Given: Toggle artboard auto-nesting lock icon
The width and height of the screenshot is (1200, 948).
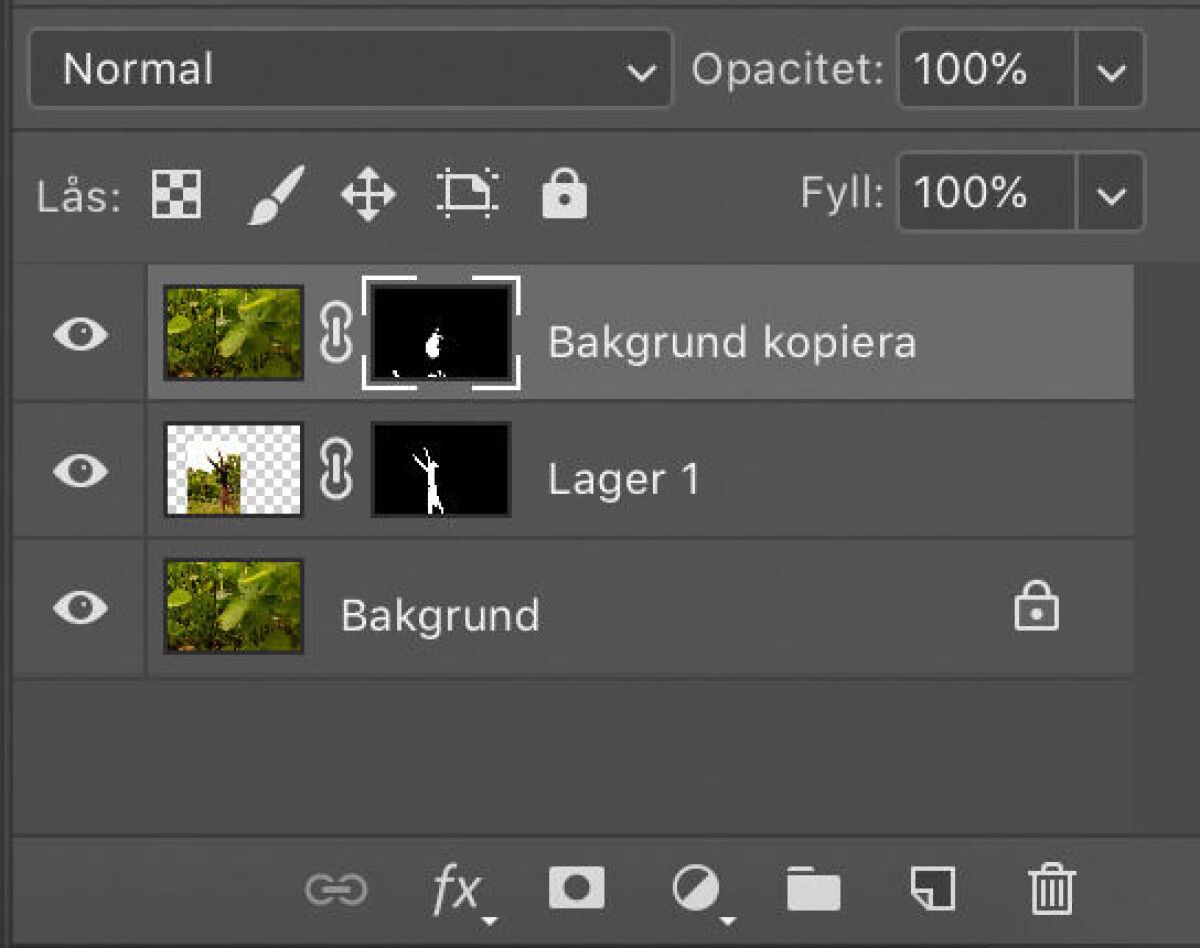Looking at the screenshot, I should tap(468, 194).
